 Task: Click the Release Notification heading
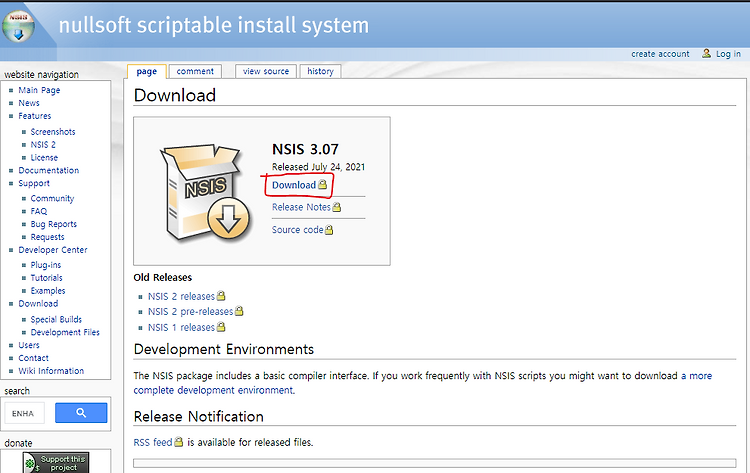[199, 417]
